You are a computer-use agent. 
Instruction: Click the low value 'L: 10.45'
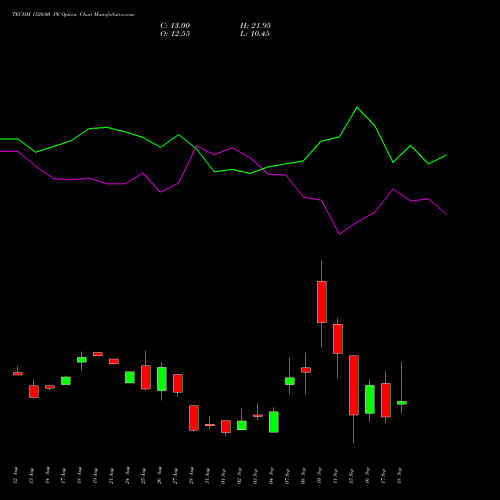point(255,34)
